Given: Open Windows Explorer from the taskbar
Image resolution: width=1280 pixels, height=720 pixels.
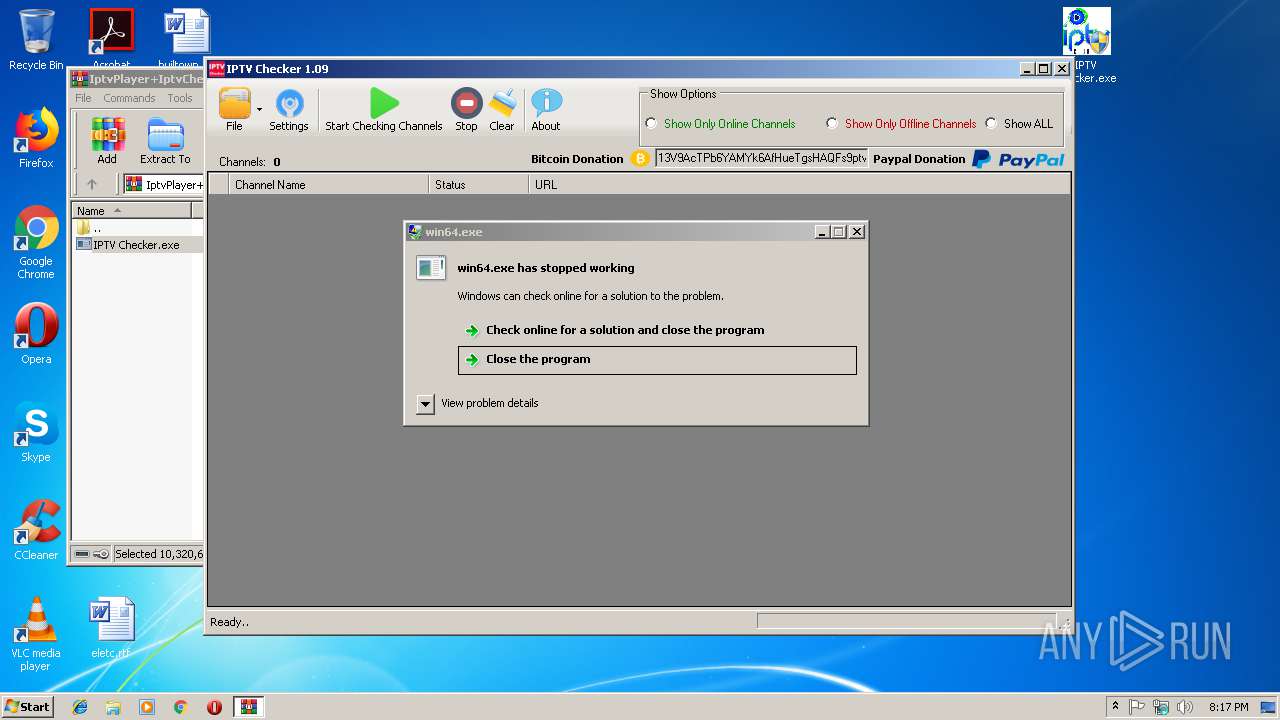Looking at the screenshot, I should point(113,707).
